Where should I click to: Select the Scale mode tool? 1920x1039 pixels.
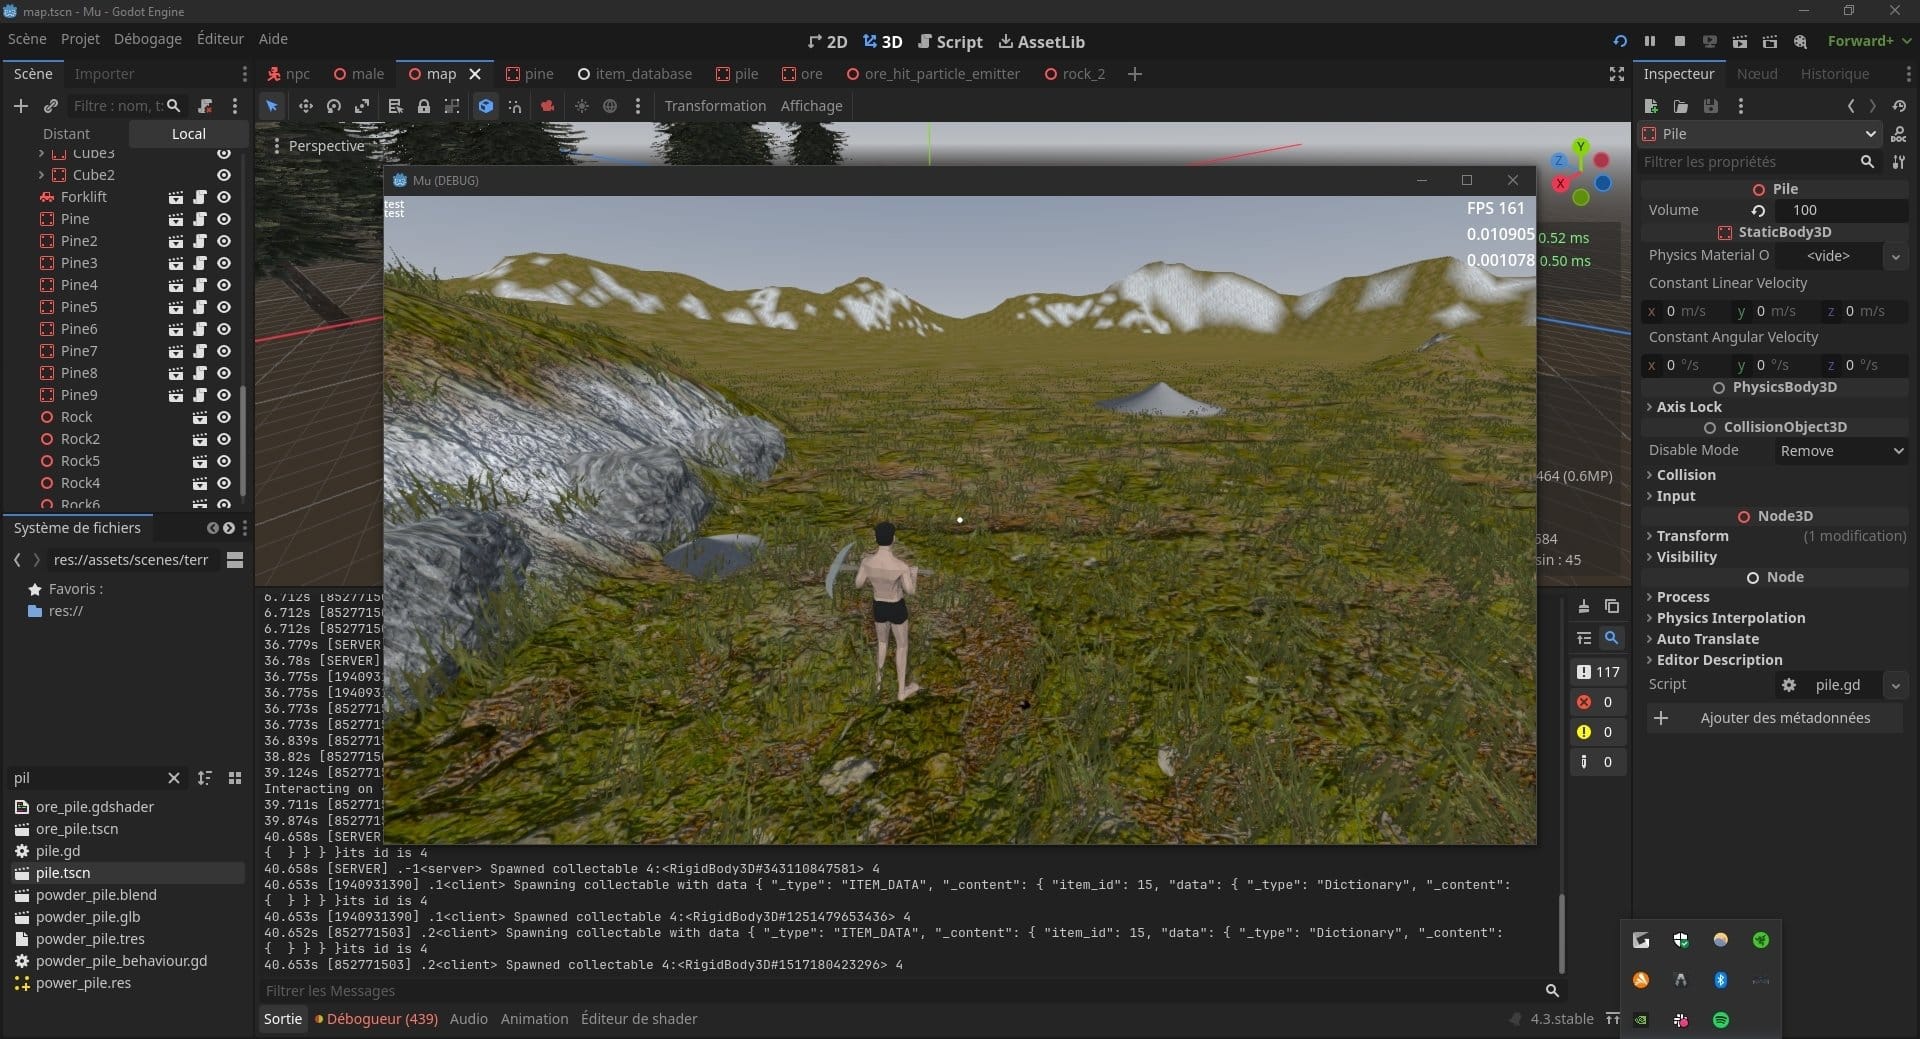coord(362,106)
